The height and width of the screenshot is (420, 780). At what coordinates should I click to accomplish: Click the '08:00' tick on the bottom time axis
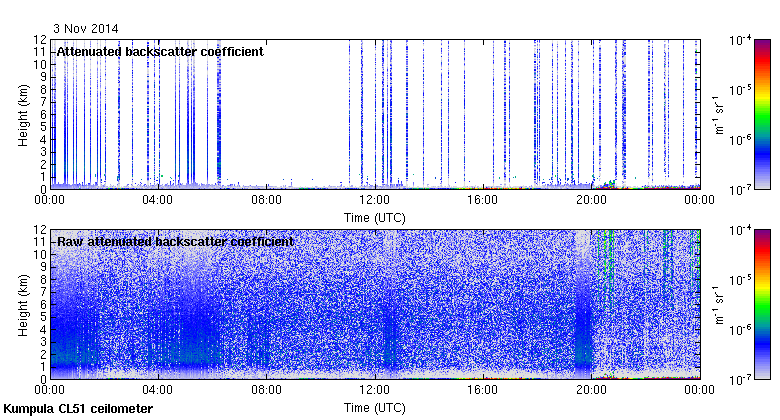266,390
